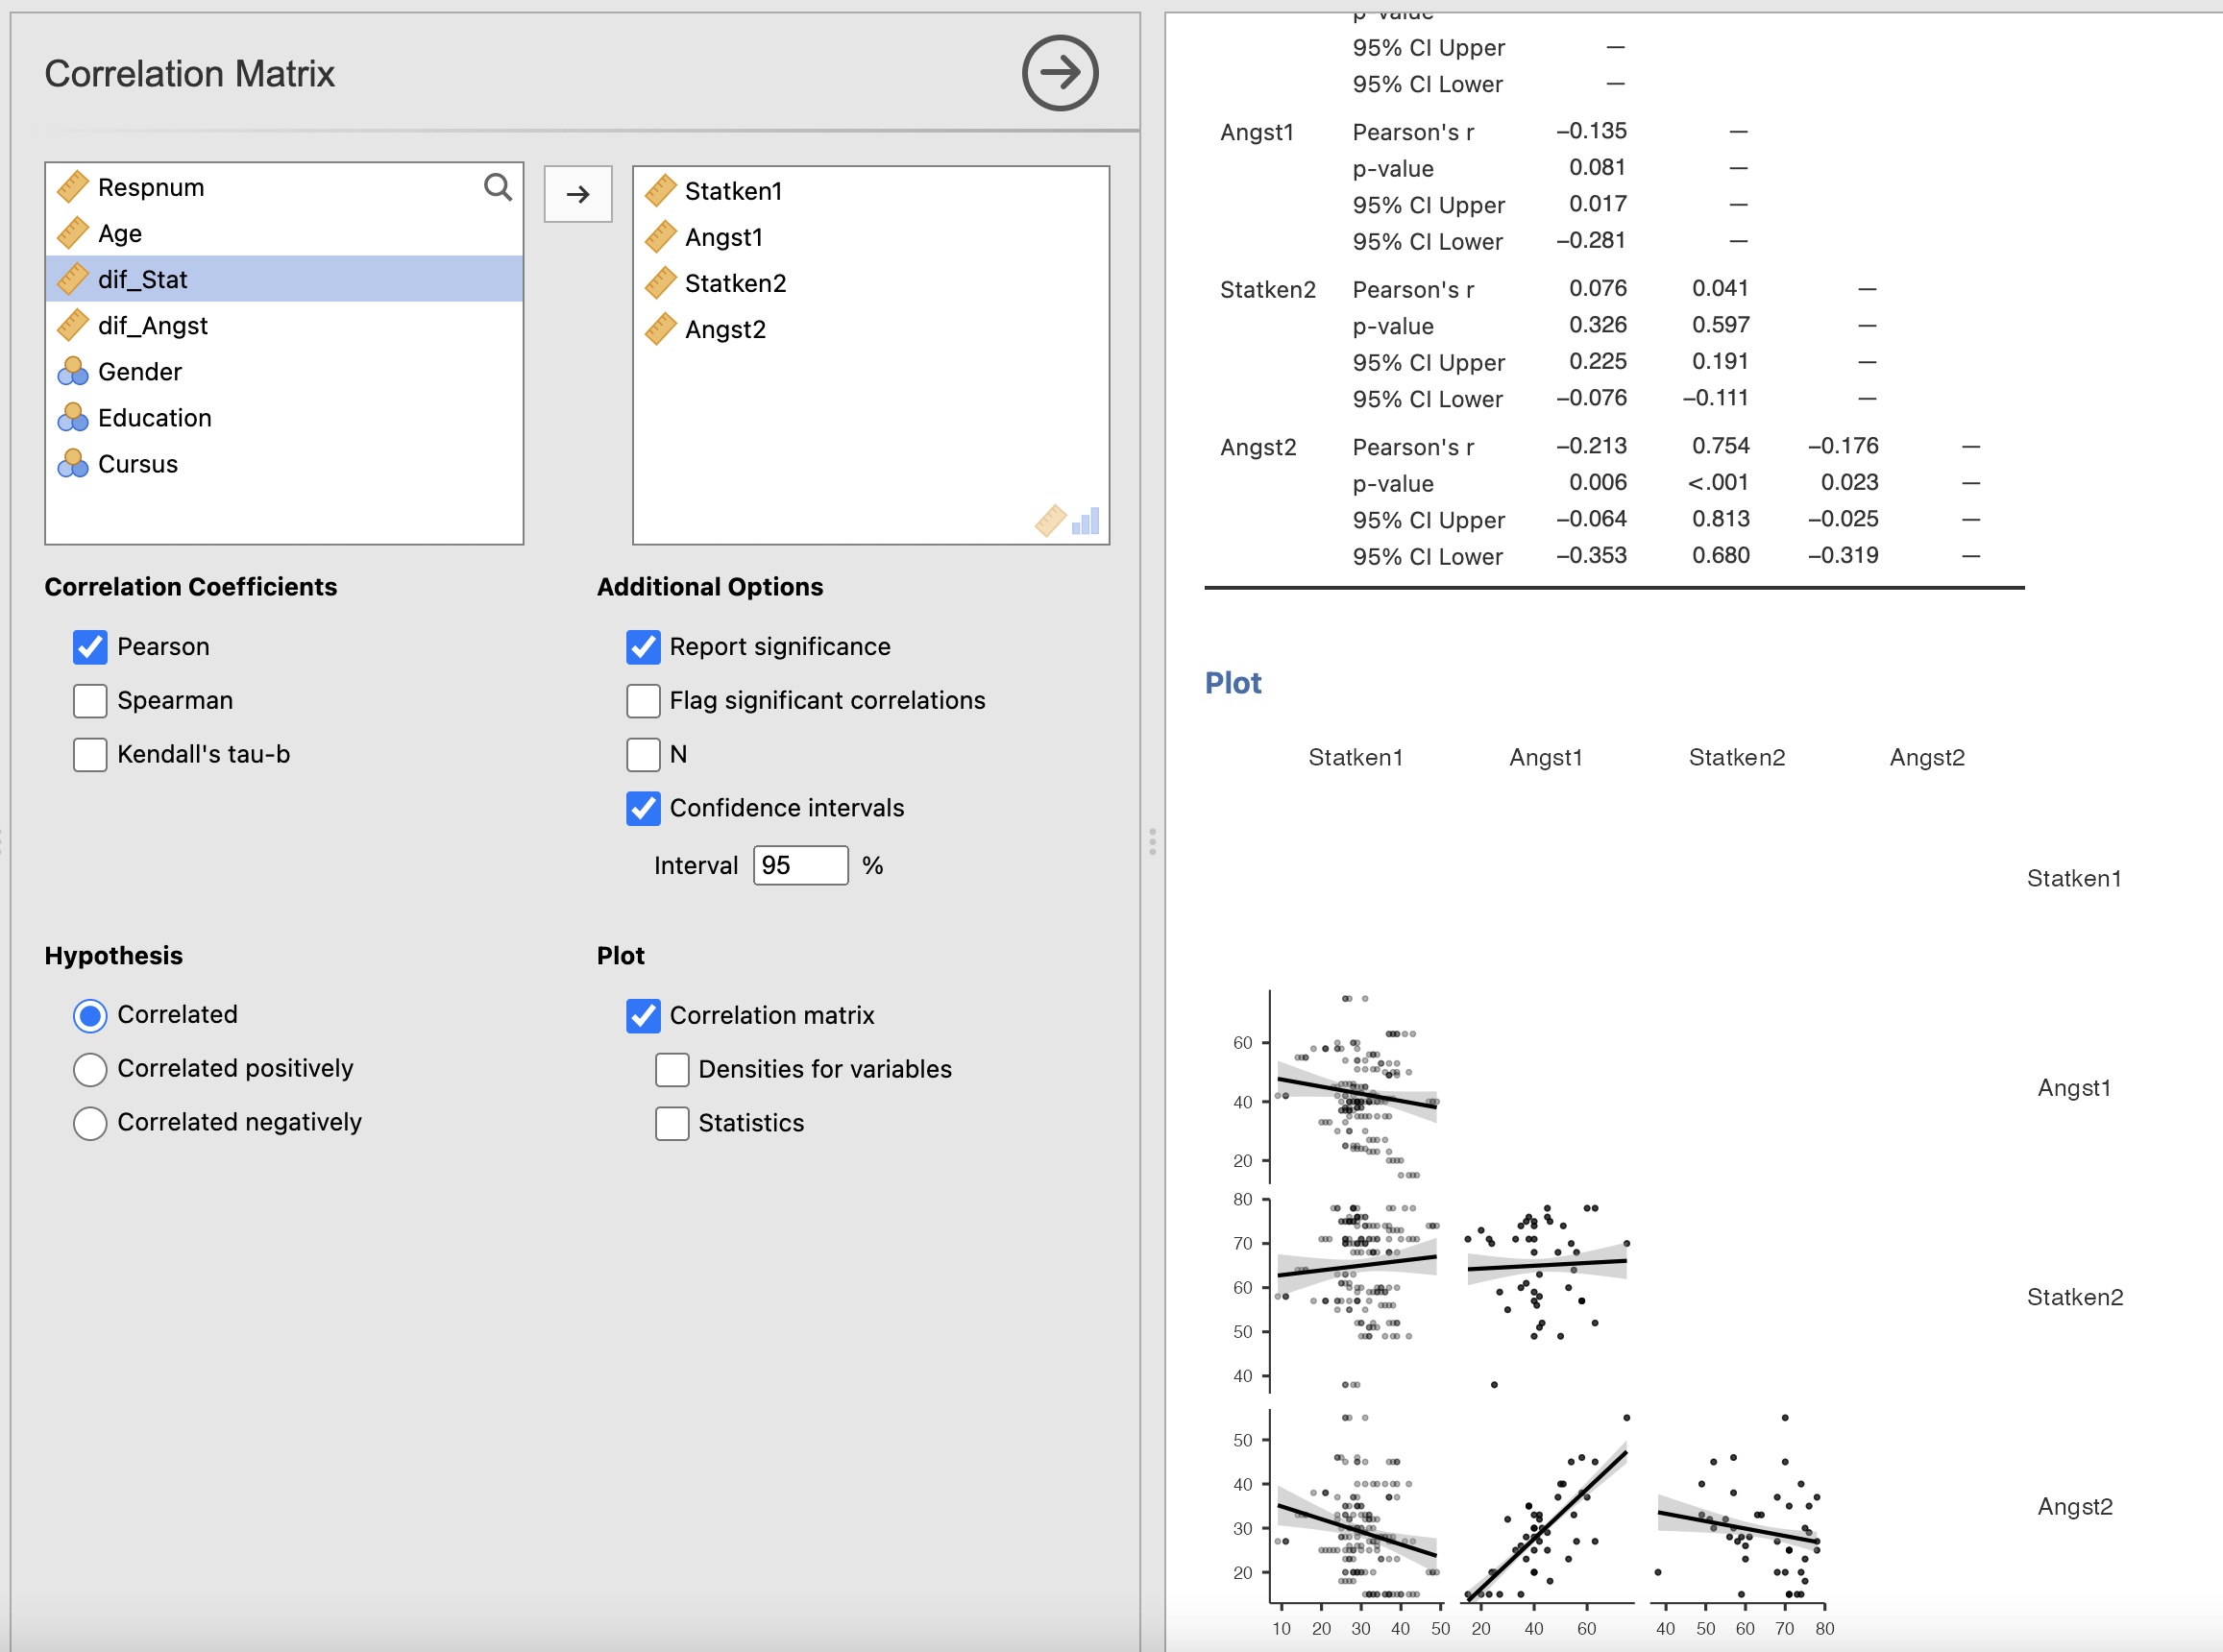Enable Densities for variables
Image resolution: width=2223 pixels, height=1652 pixels.
pos(672,1069)
